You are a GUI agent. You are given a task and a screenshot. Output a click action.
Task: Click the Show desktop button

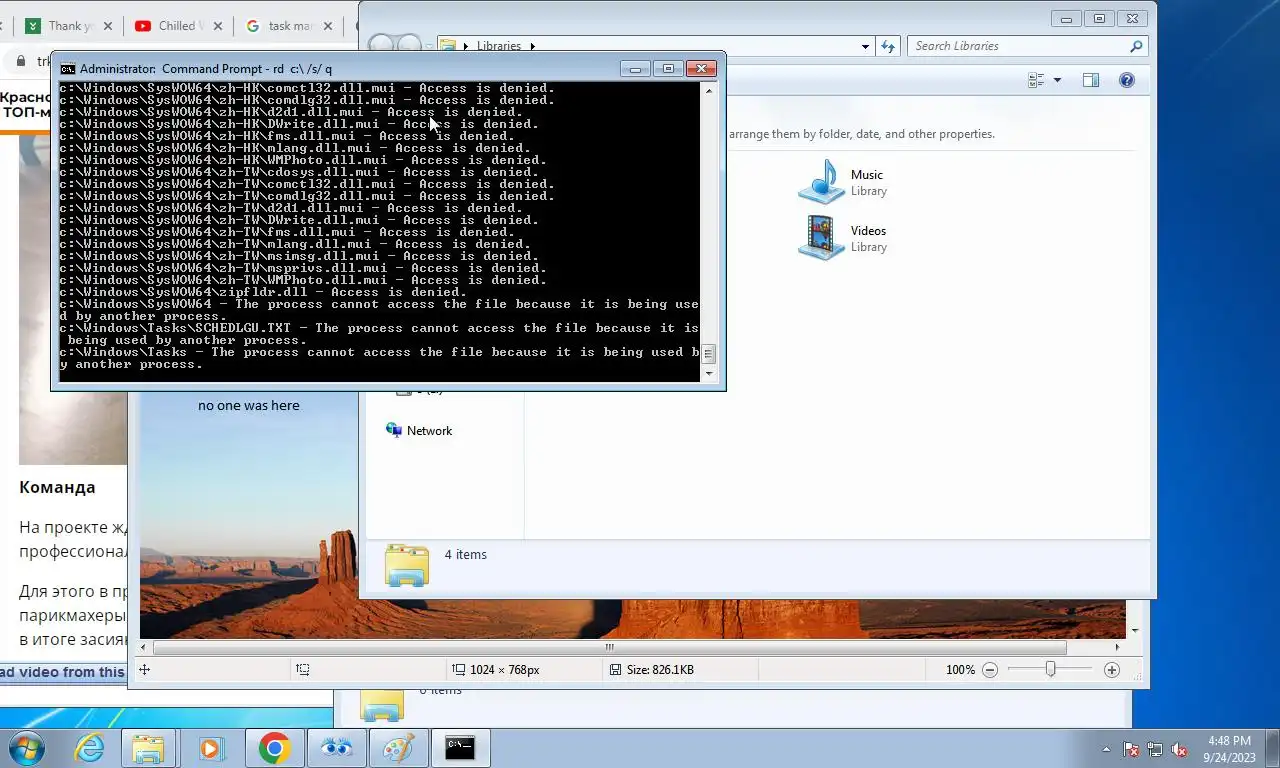pyautogui.click(x=1273, y=749)
